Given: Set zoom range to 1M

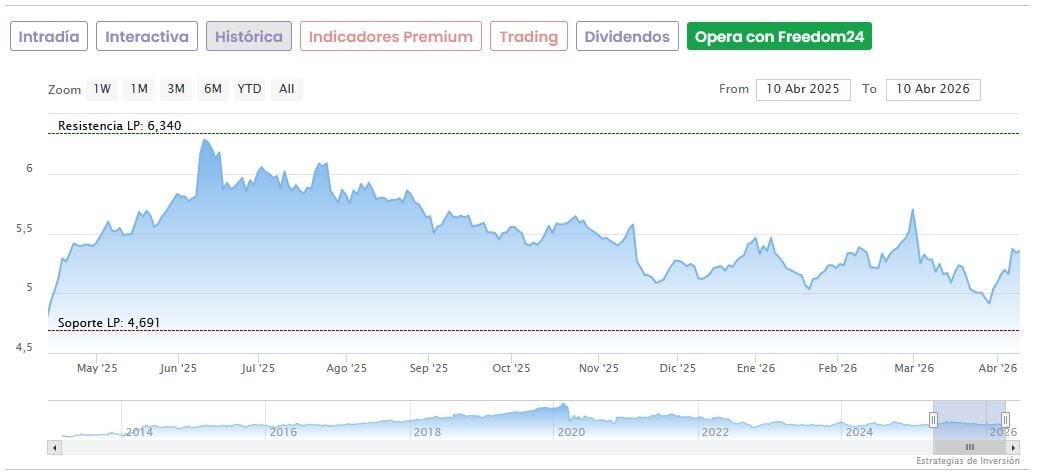Looking at the screenshot, I should click(x=139, y=89).
